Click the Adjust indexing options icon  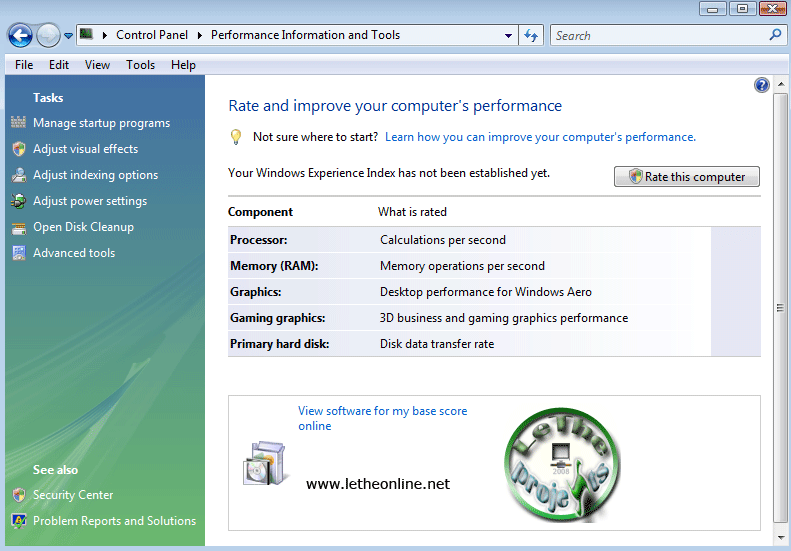[18, 175]
